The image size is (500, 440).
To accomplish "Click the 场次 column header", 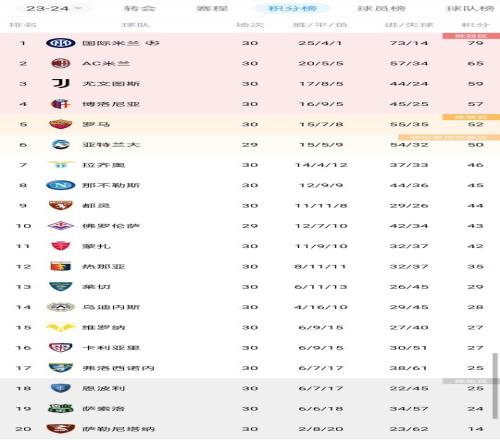I will (250, 25).
